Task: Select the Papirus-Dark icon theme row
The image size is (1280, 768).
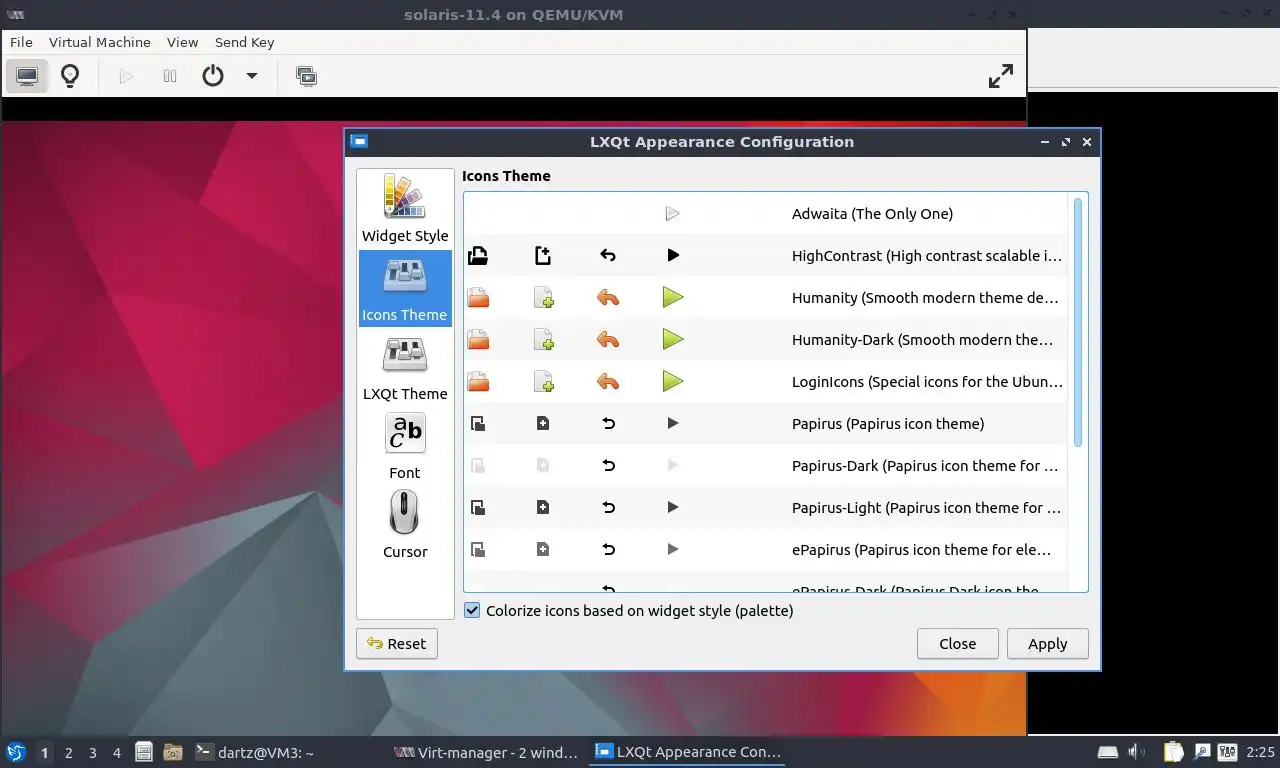Action: point(766,466)
